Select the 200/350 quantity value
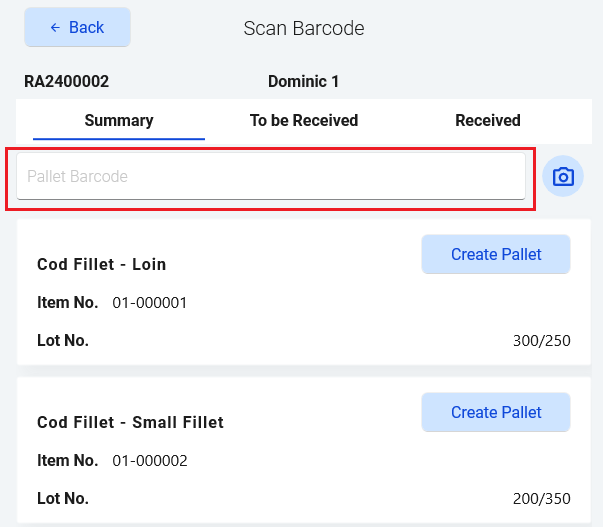603x527 pixels. click(541, 499)
